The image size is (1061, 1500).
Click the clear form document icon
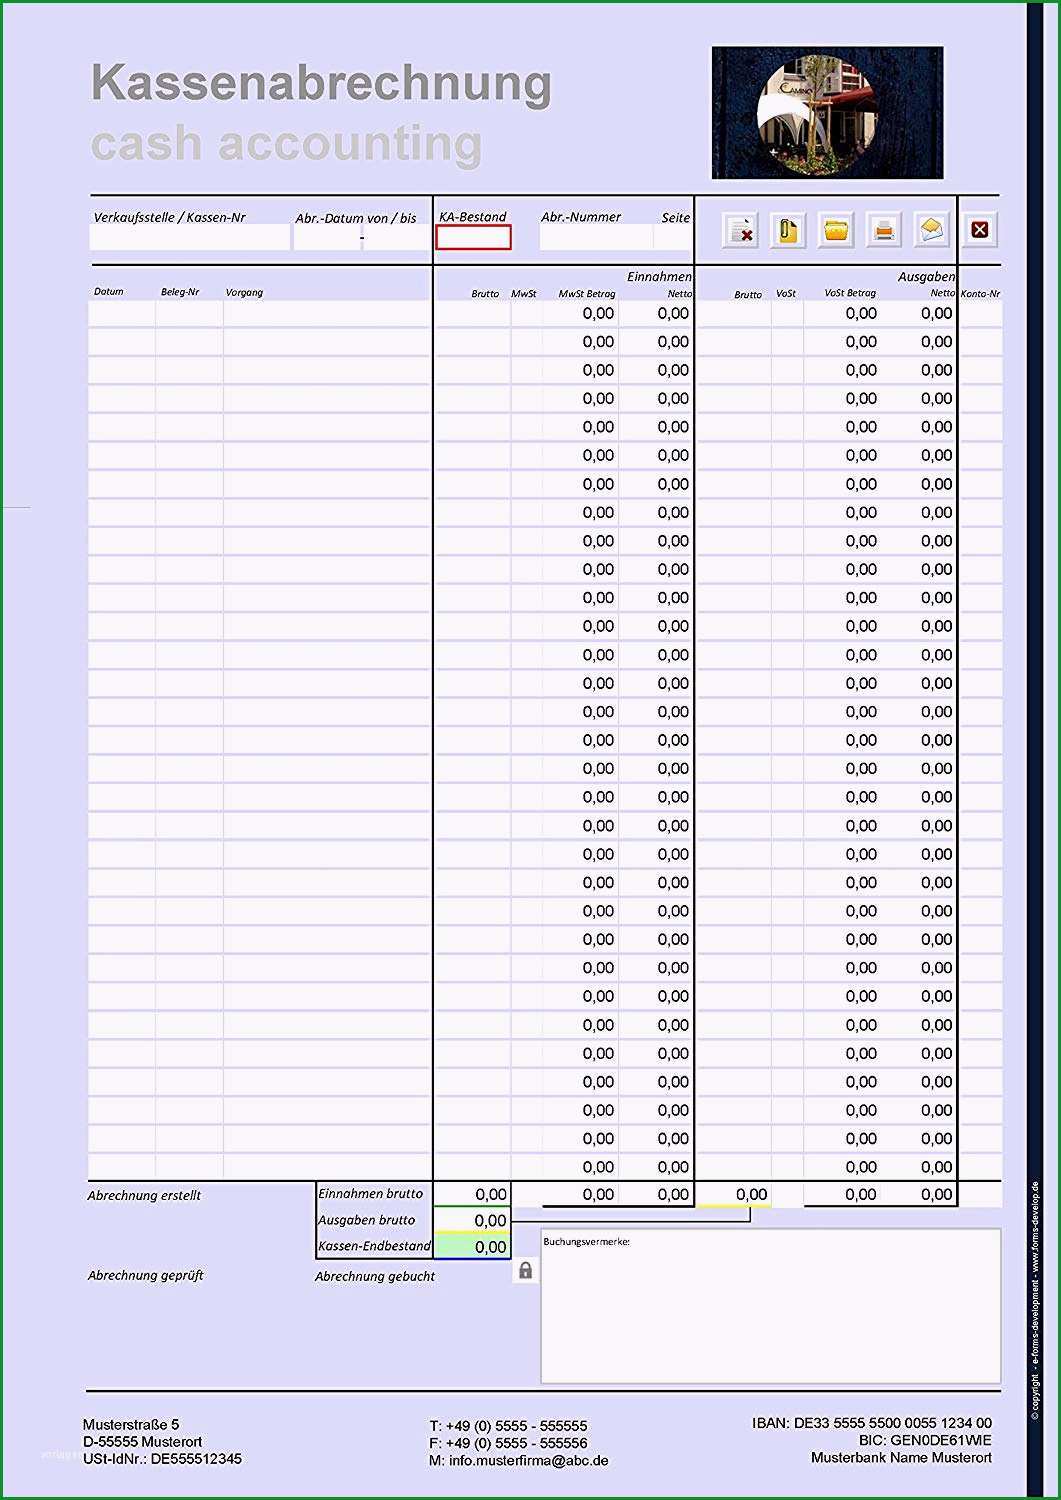click(x=740, y=230)
